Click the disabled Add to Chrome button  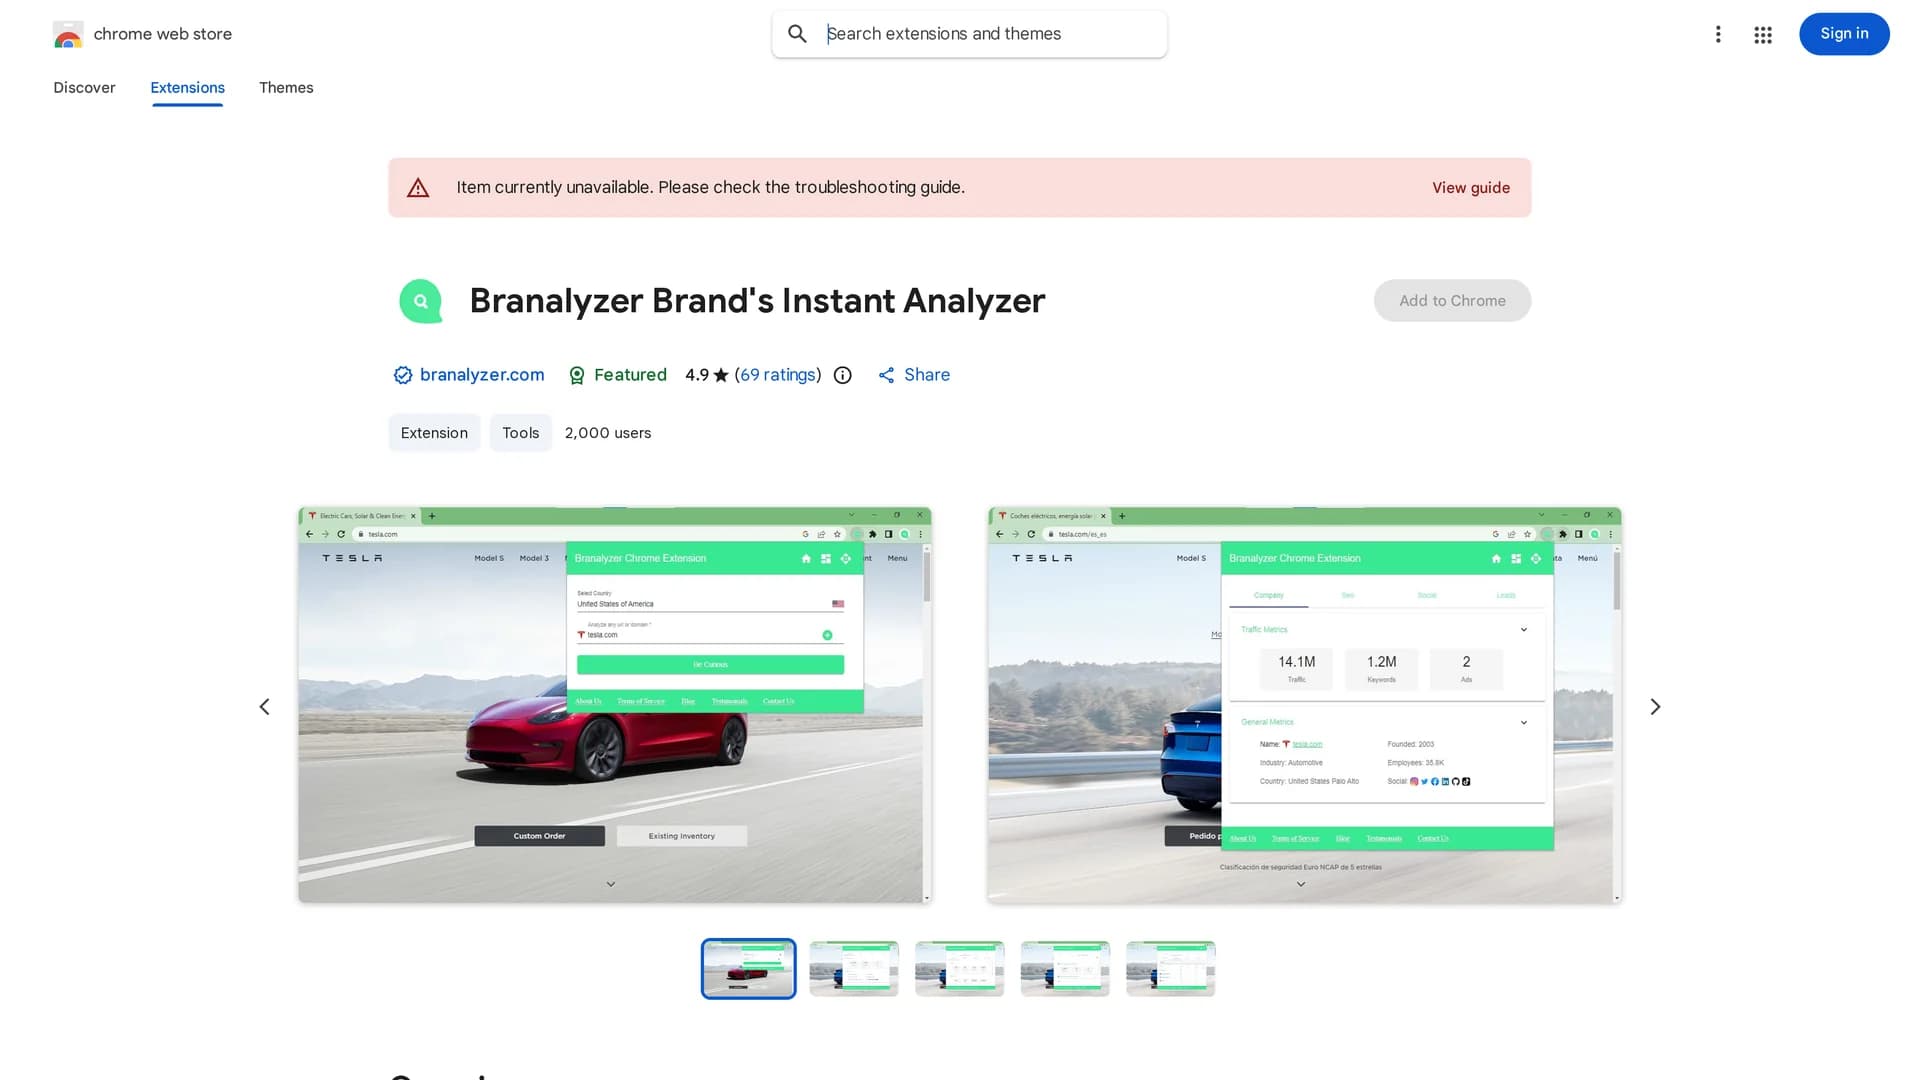click(x=1452, y=301)
